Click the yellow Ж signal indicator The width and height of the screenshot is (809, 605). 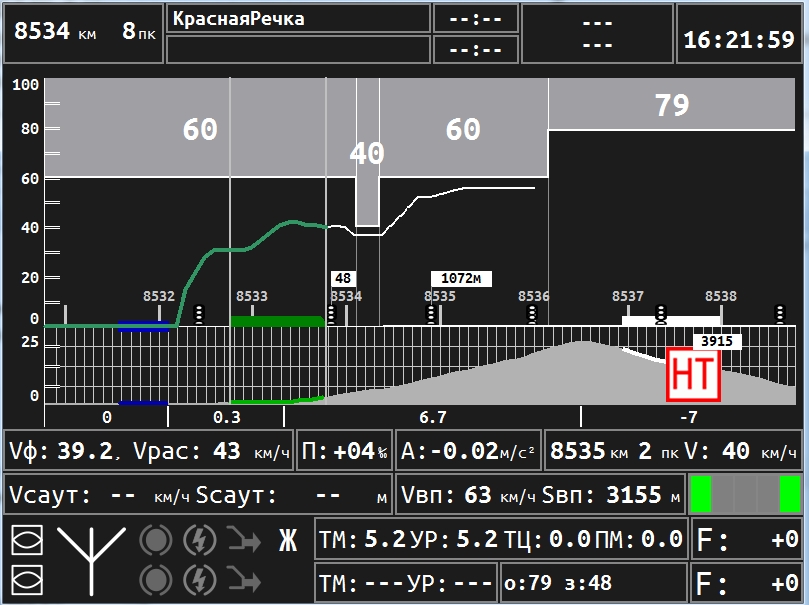[x=288, y=541]
